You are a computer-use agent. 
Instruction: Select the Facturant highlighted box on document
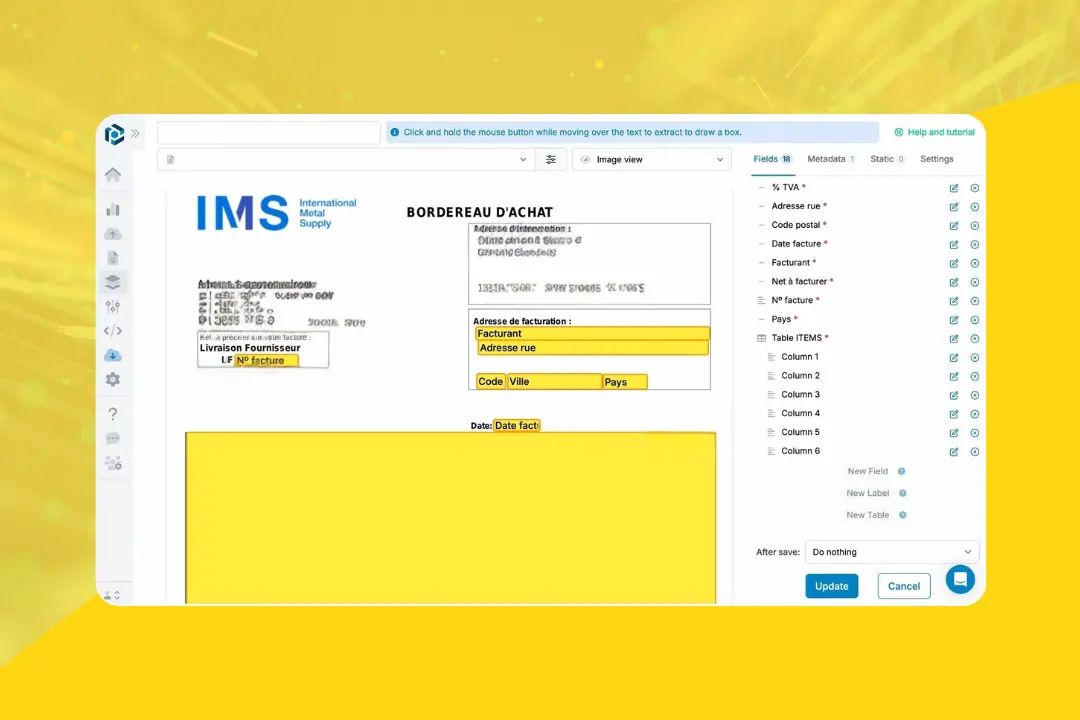coord(592,333)
